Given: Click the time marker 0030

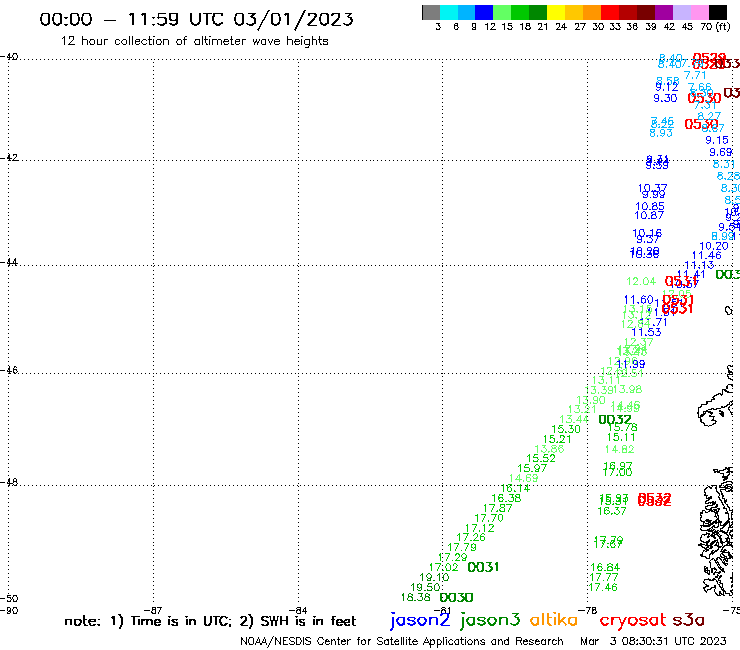Looking at the screenshot, I should coord(456,598).
